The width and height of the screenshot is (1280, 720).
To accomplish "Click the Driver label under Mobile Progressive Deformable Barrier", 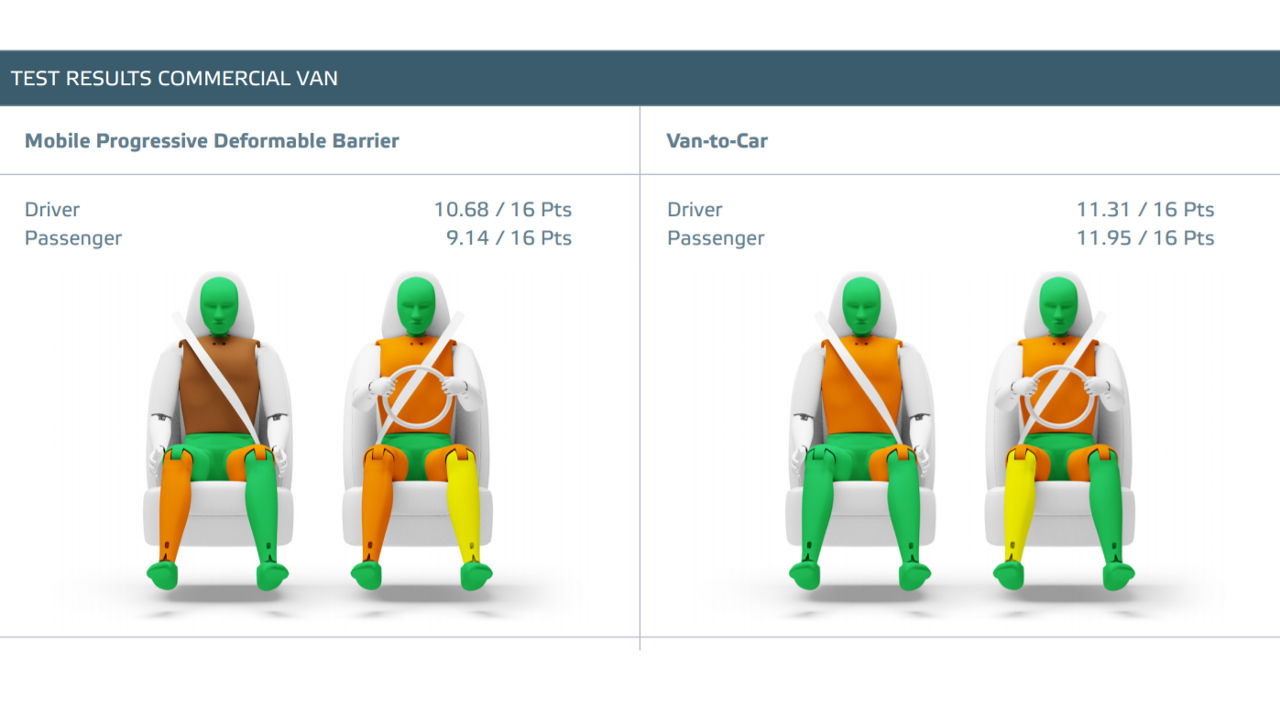I will point(52,210).
